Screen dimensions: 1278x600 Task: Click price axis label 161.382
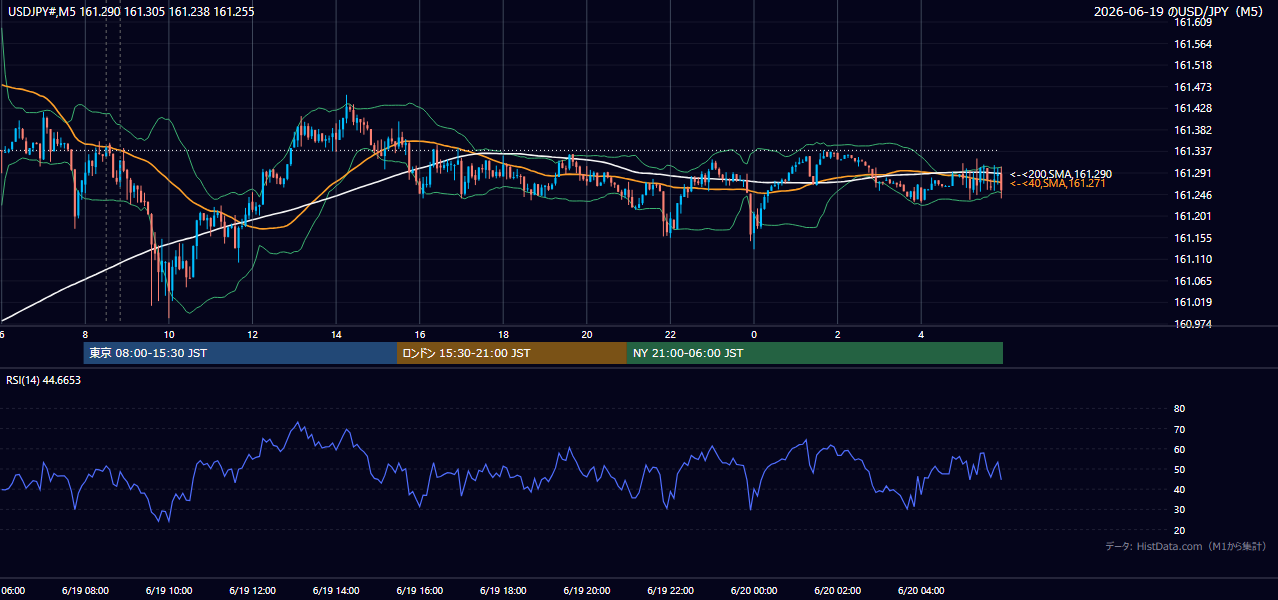click(x=1192, y=130)
